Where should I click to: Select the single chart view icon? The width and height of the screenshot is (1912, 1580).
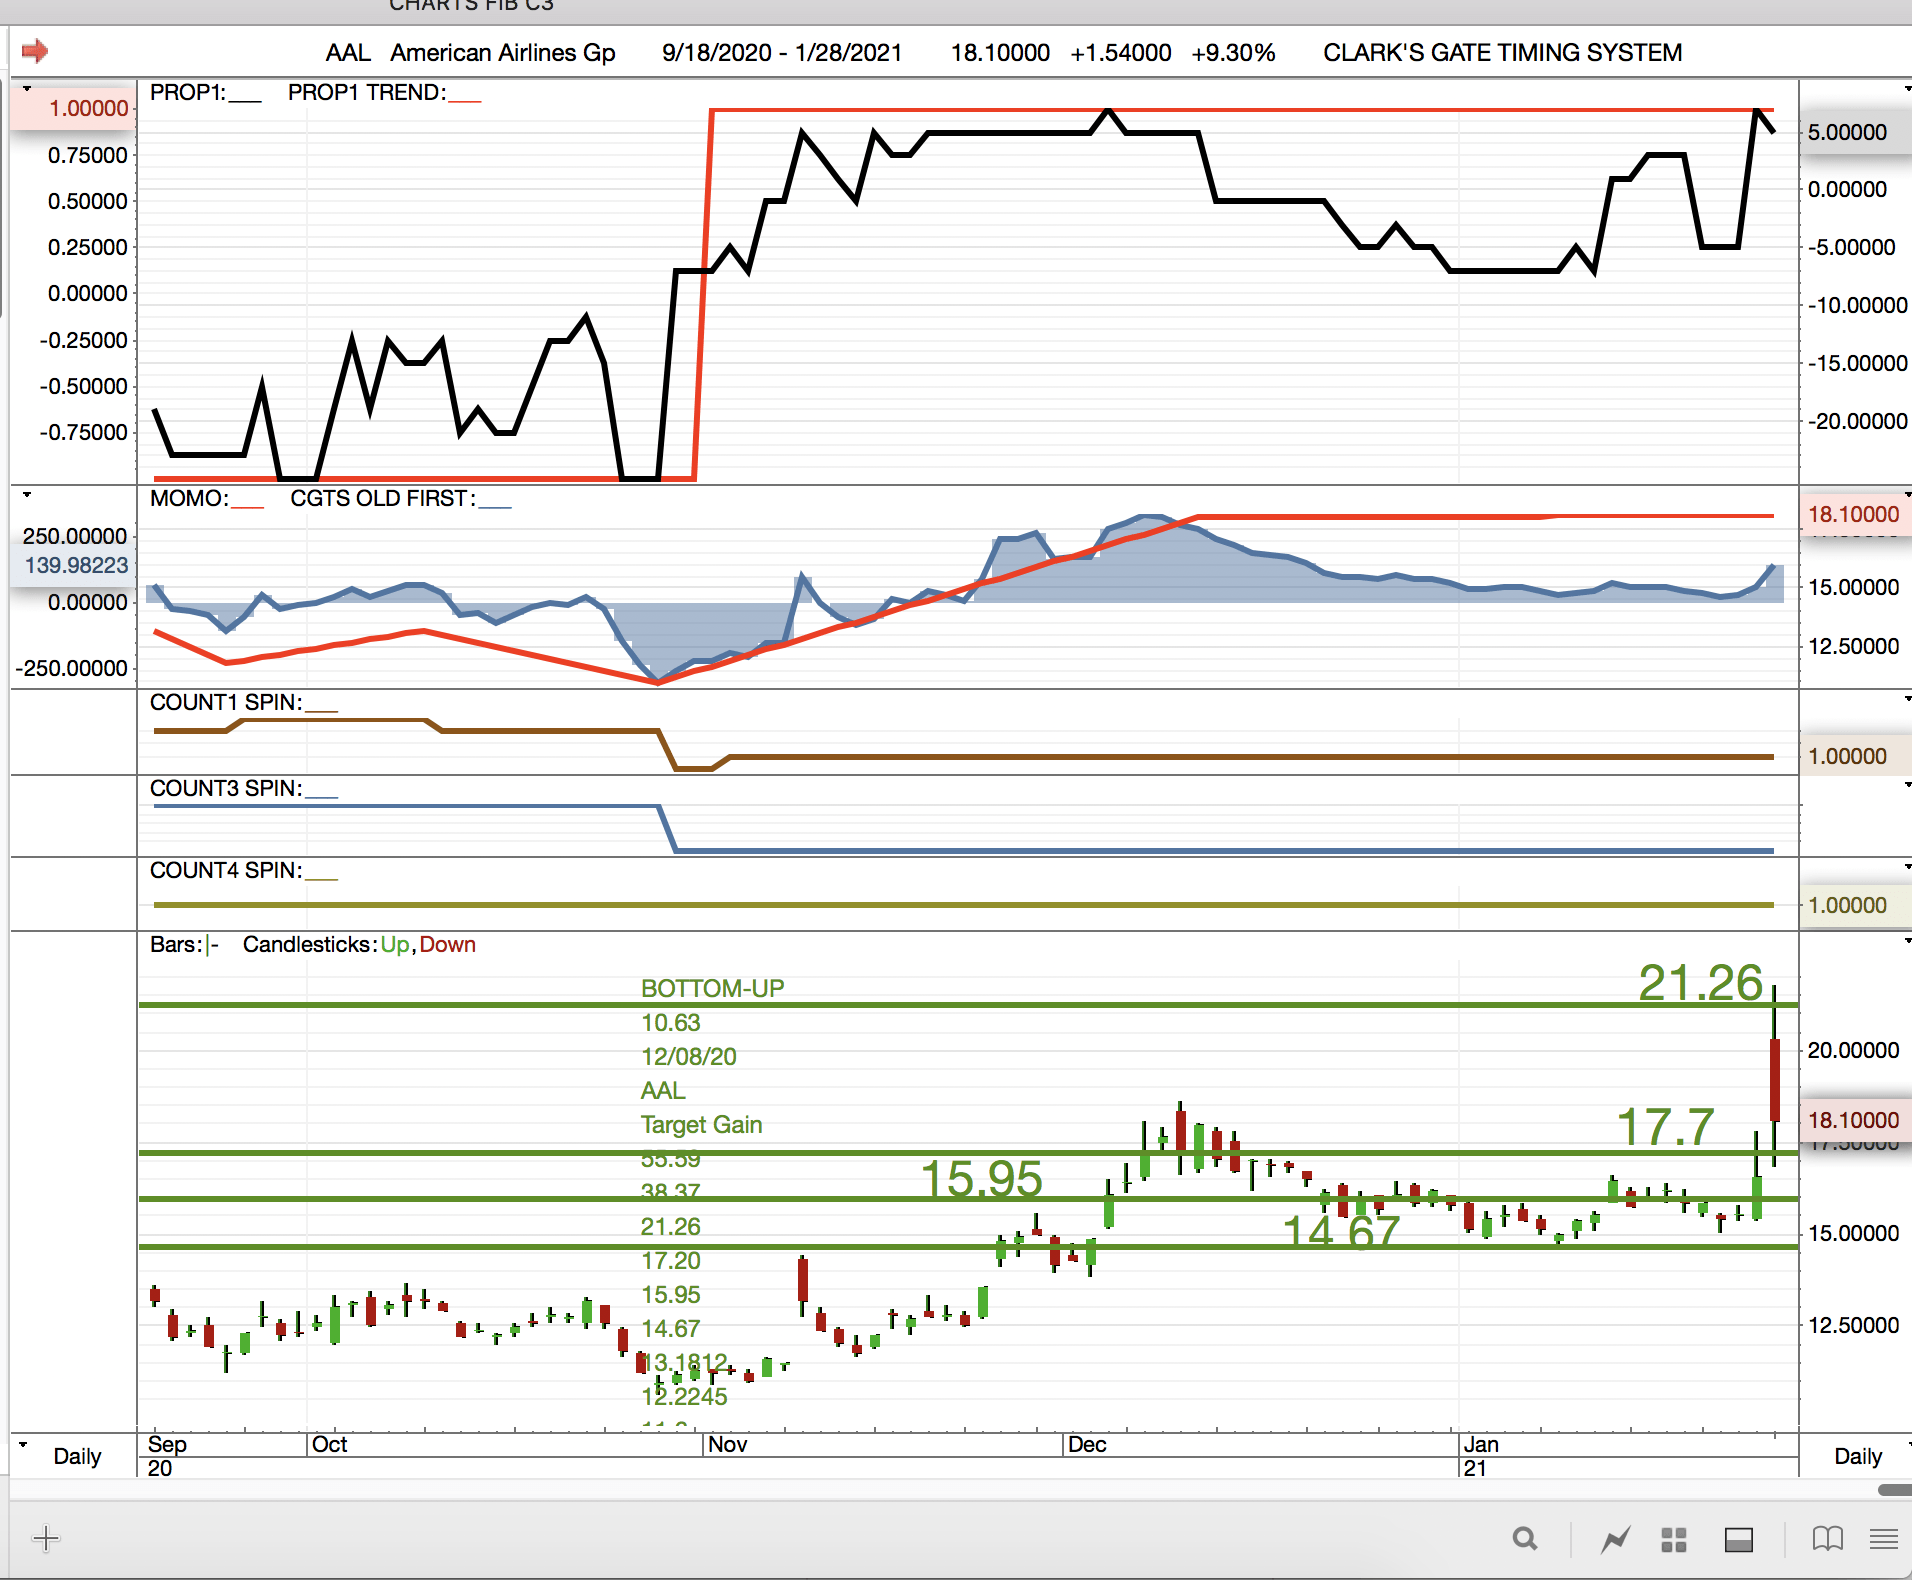1615,1539
